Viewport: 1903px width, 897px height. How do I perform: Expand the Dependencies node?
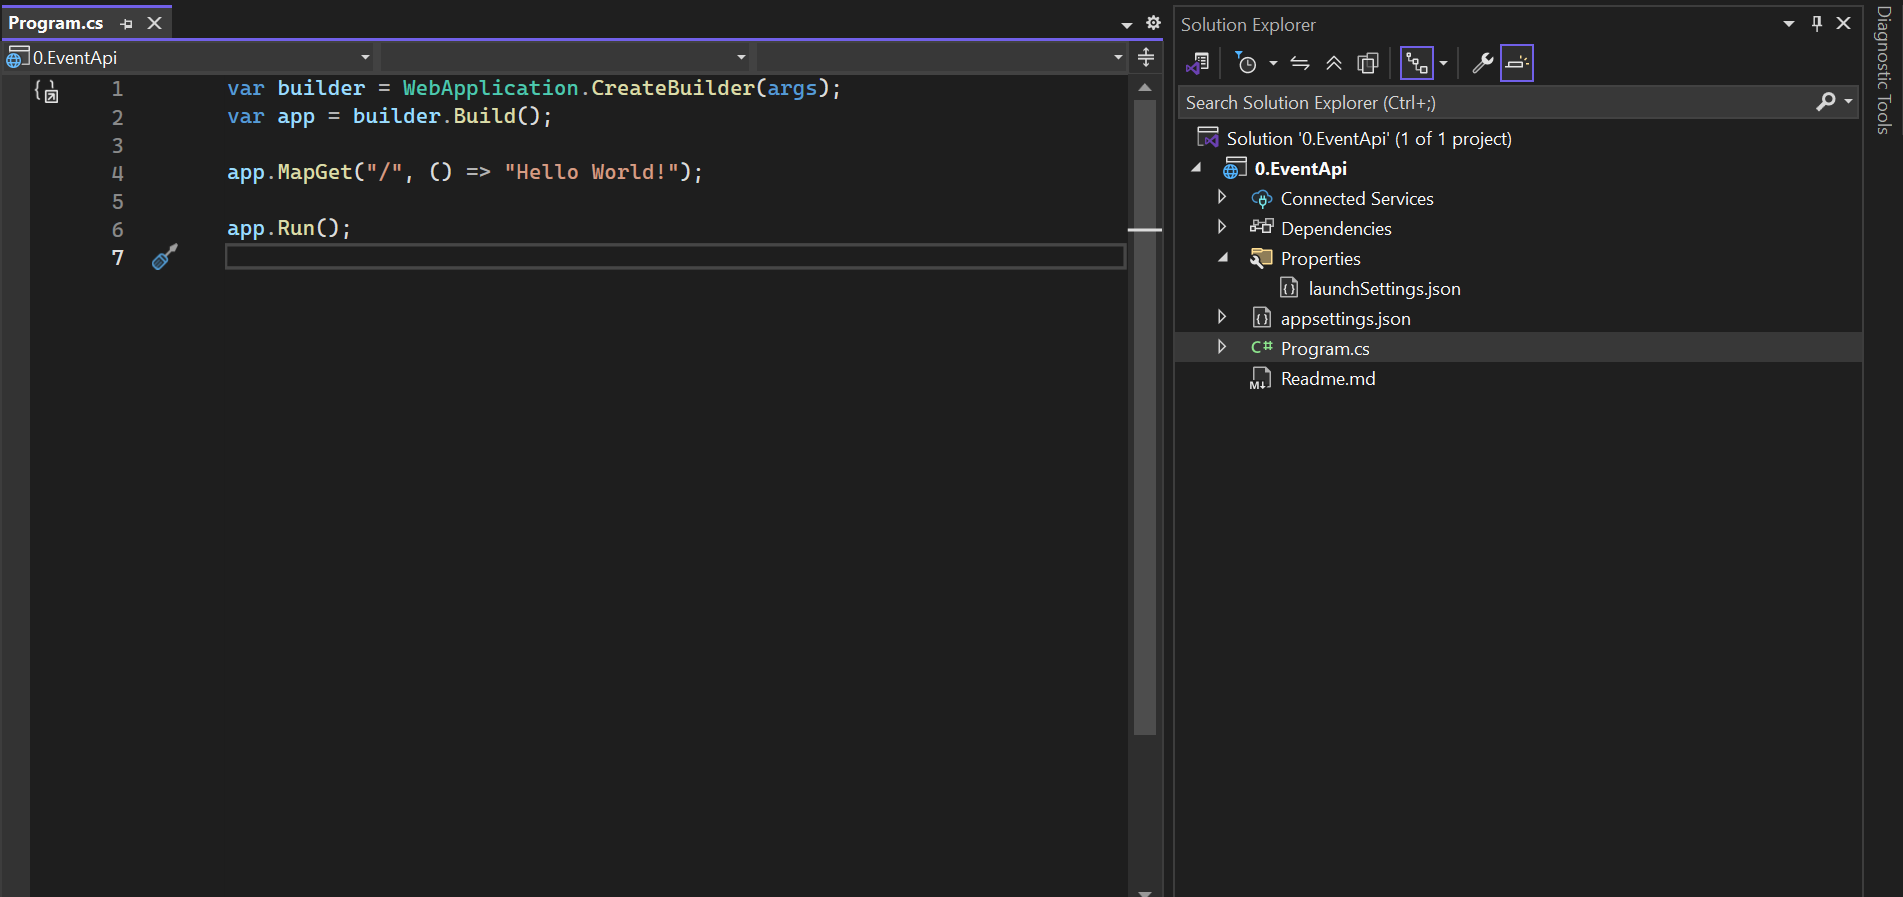pyautogui.click(x=1222, y=227)
